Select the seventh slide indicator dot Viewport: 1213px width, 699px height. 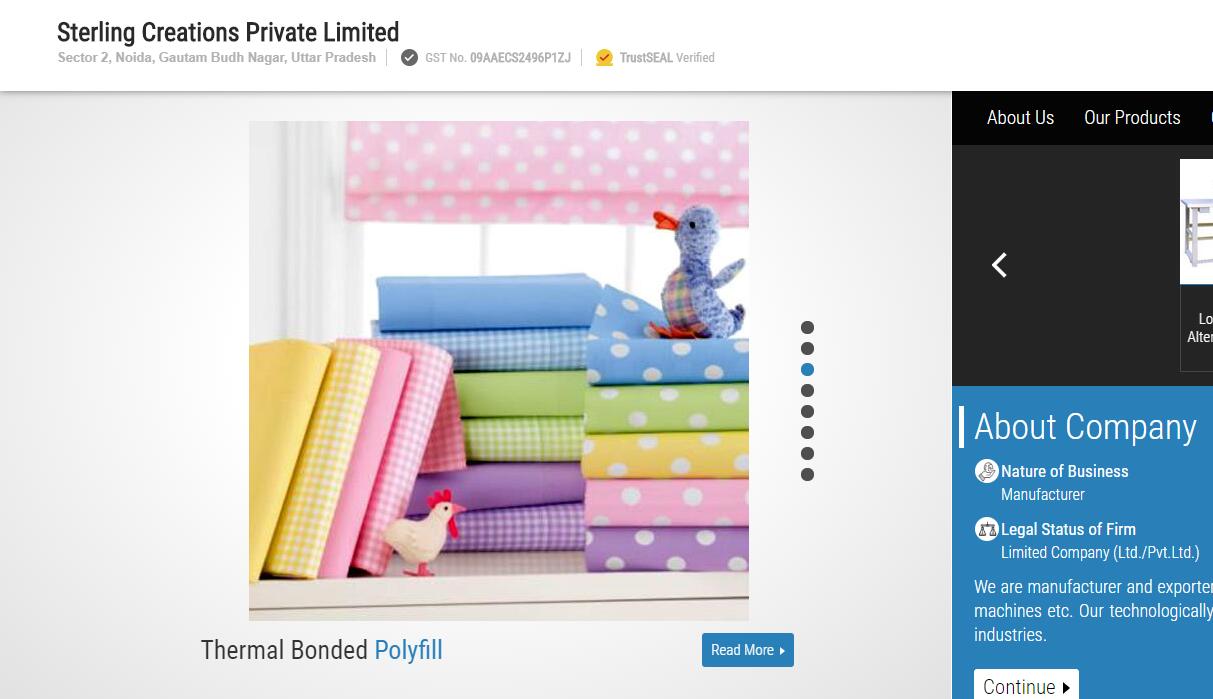807,454
